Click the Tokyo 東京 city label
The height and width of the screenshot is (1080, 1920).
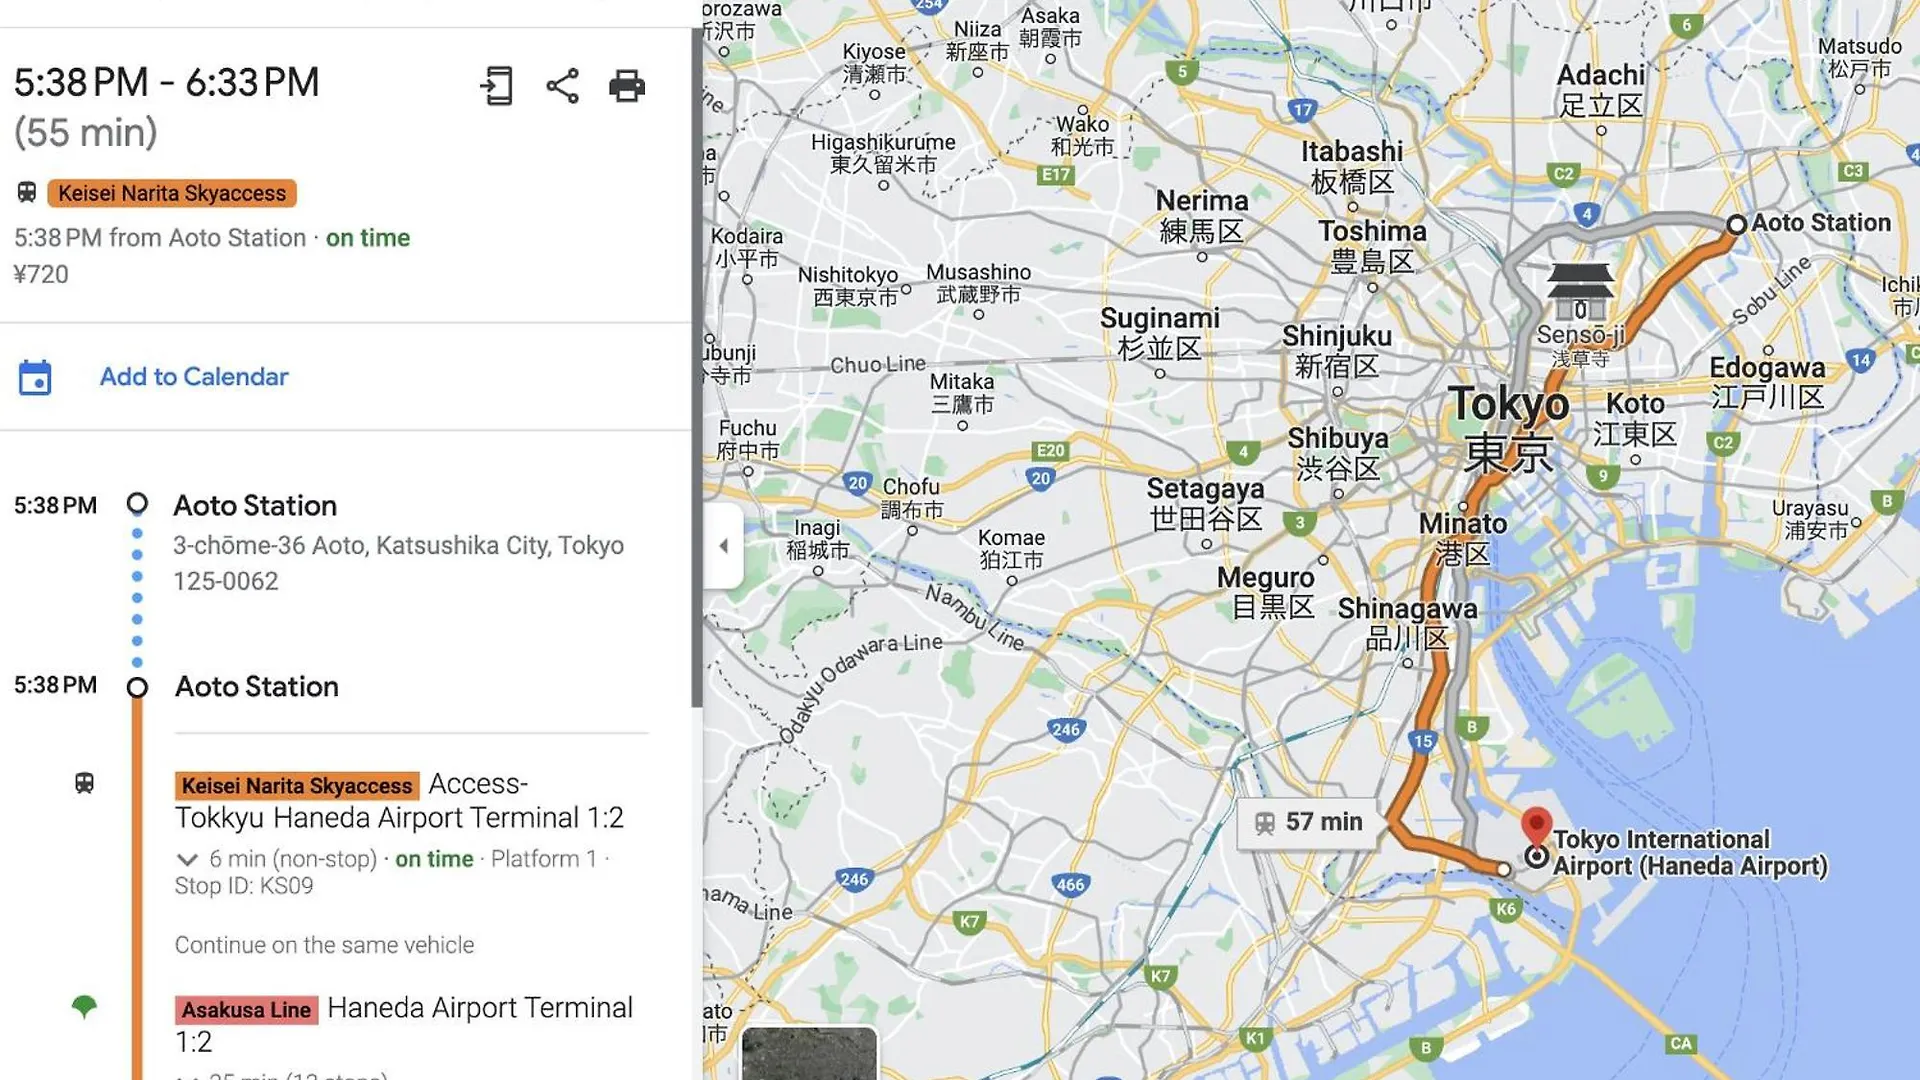(x=1509, y=428)
